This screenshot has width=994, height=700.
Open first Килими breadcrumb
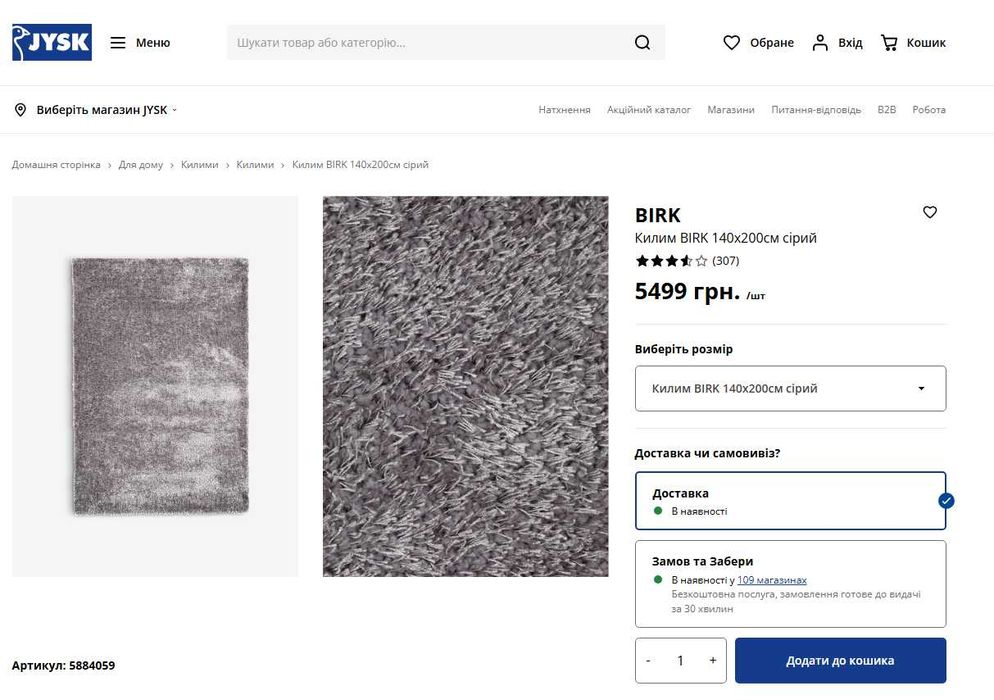pos(199,165)
